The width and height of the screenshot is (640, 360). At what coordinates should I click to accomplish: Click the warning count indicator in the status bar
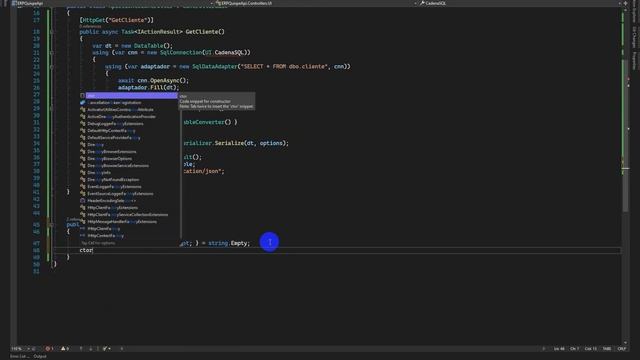(x=64, y=349)
